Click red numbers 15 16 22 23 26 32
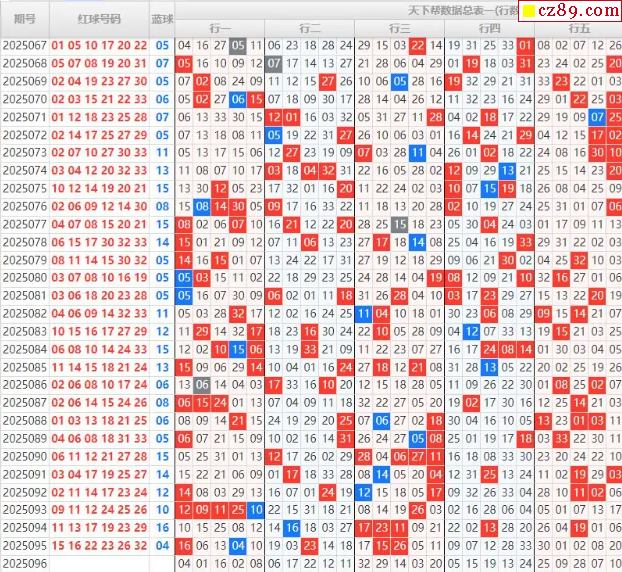The image size is (622, 572). coord(99,545)
